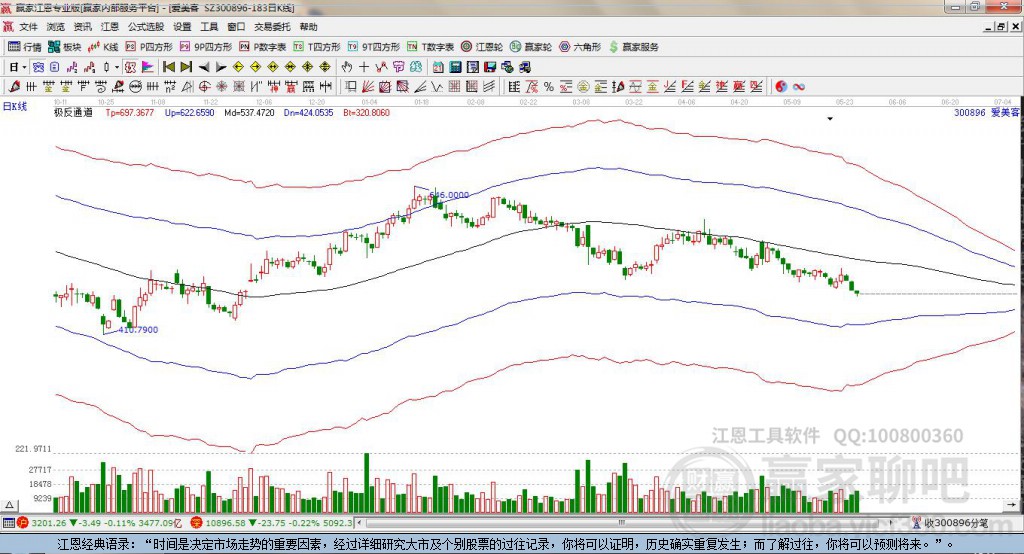Screen dimensions: 1024x554
Task: Click the save floppy disk icon
Action: point(490,67)
